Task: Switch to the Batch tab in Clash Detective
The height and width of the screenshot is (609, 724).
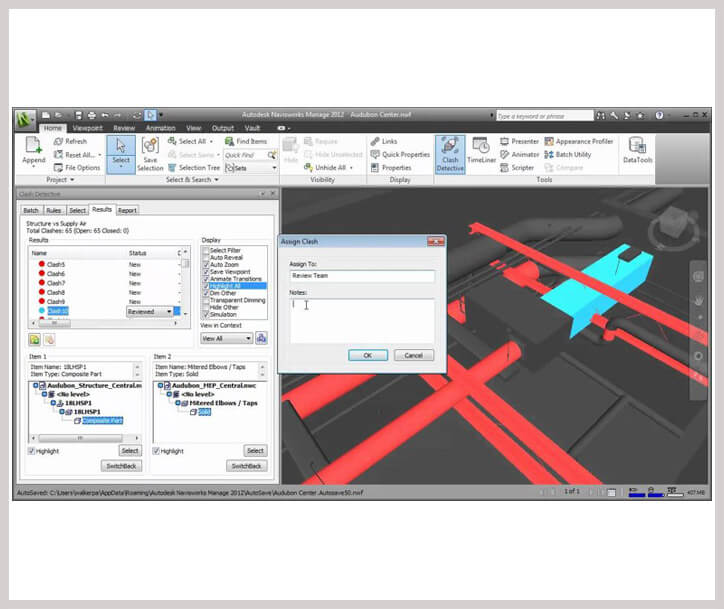Action: 31,211
